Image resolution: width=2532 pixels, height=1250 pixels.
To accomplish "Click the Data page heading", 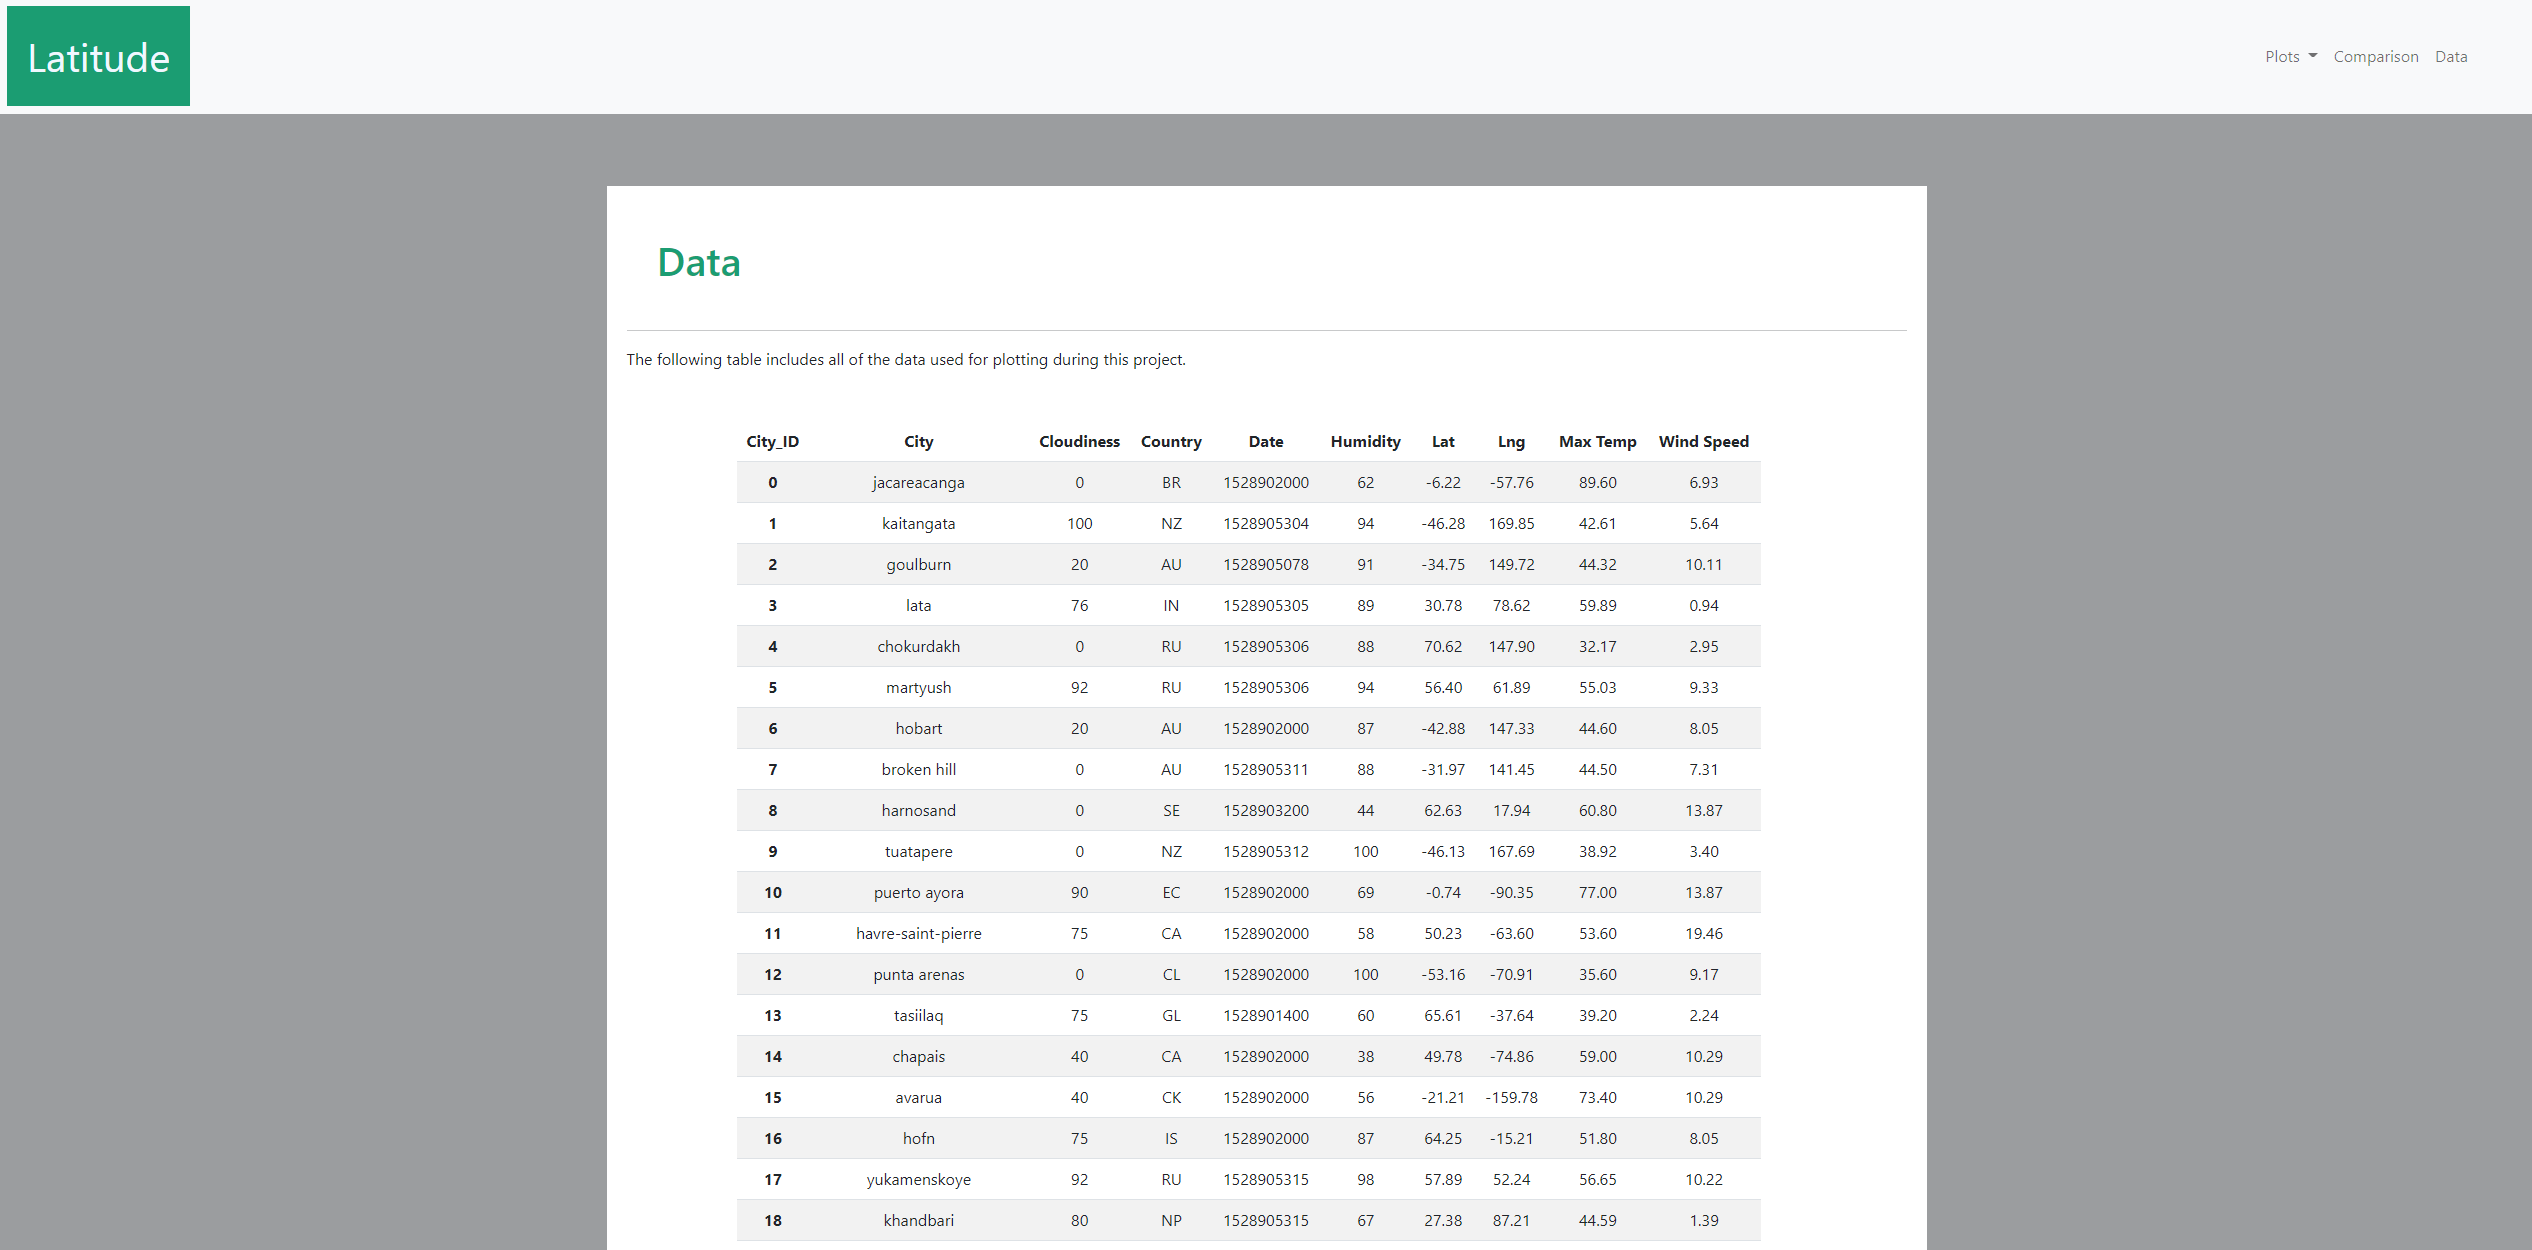I will [x=698, y=263].
